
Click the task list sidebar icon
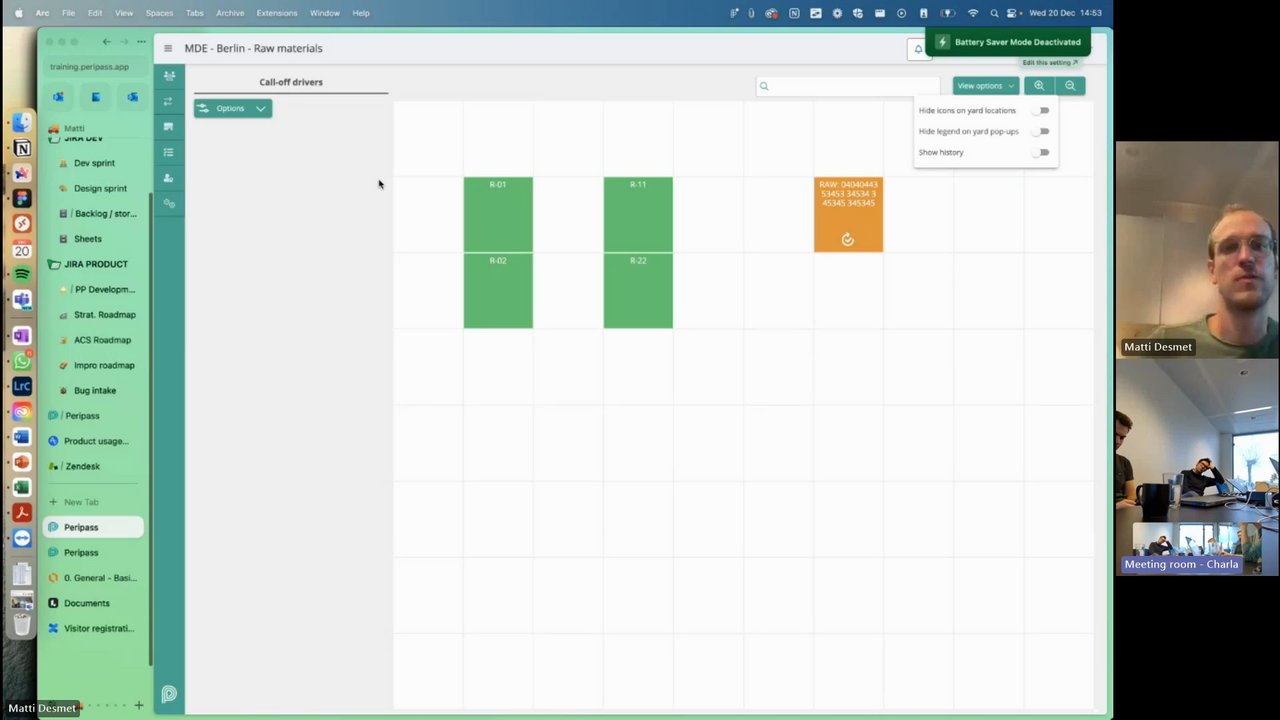168,152
